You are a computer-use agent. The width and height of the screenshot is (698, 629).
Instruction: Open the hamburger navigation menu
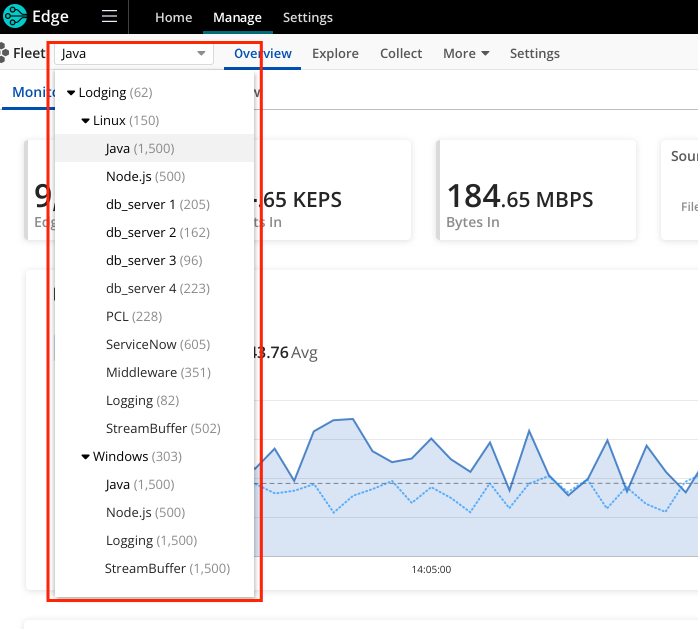(109, 17)
